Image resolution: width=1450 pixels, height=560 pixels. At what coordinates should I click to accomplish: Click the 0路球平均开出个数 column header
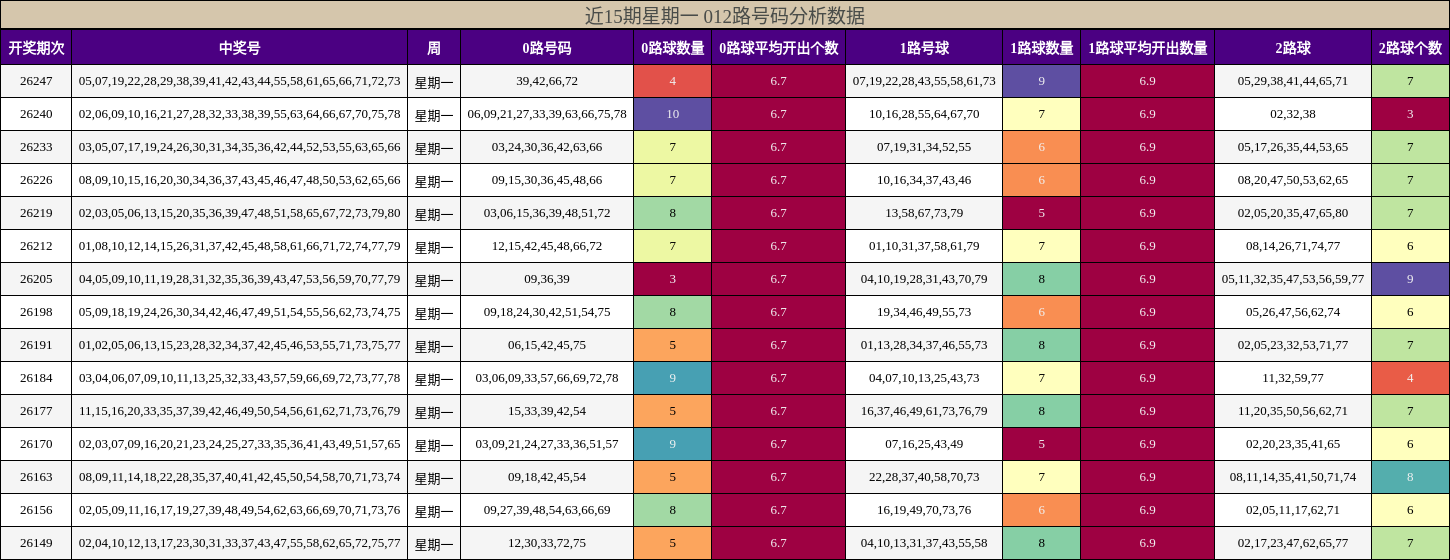pyautogui.click(x=779, y=47)
